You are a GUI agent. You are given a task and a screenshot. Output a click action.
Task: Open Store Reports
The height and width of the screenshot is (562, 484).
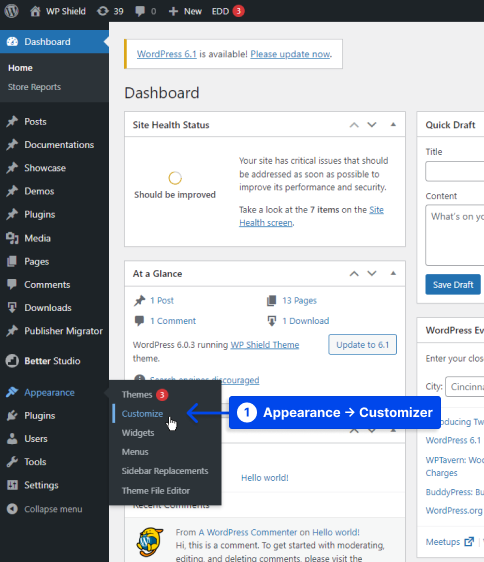(x=34, y=87)
